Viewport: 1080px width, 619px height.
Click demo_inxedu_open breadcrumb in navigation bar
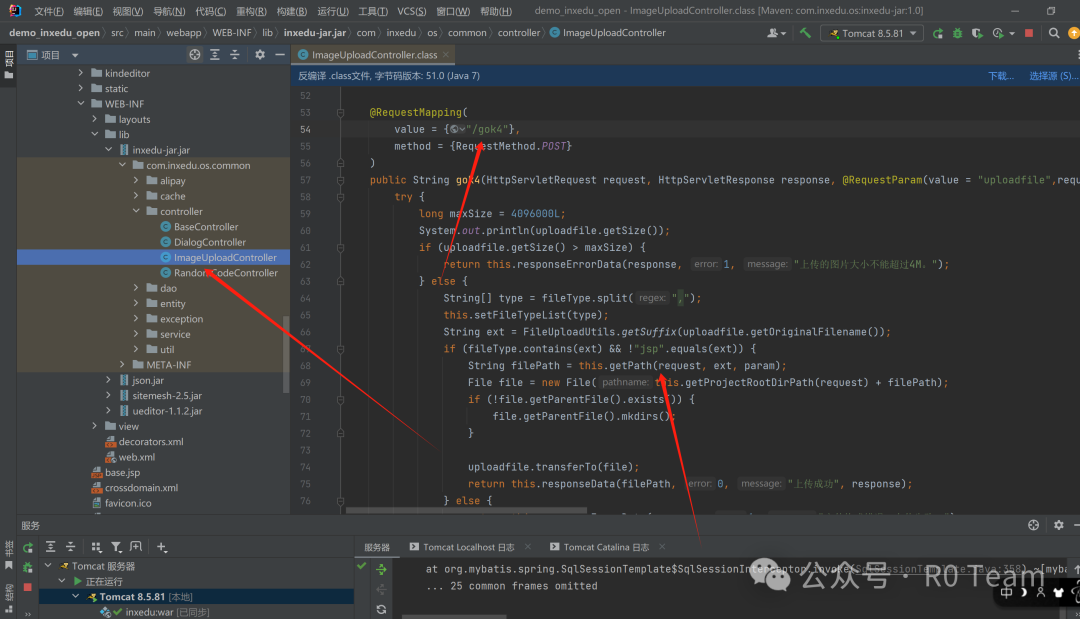[54, 32]
